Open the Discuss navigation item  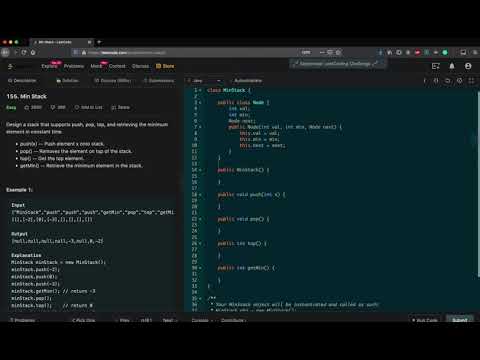point(140,66)
